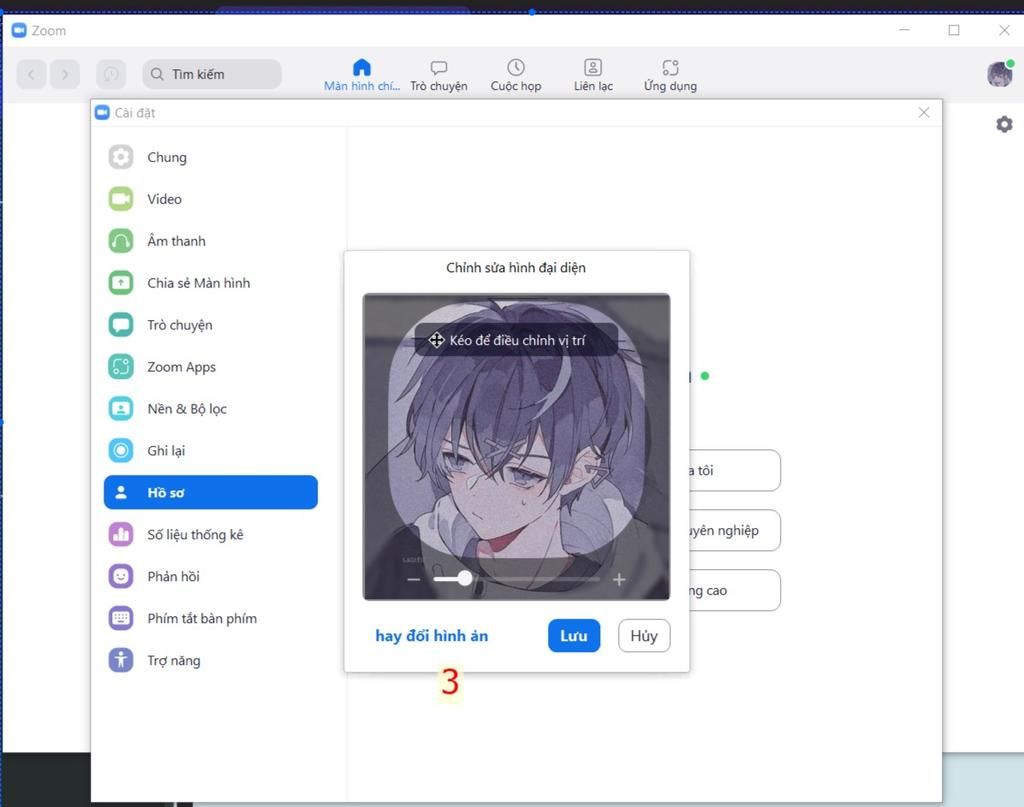The width and height of the screenshot is (1024, 807).
Task: Switch to Cuộc họp meetings tab
Action: coord(516,75)
